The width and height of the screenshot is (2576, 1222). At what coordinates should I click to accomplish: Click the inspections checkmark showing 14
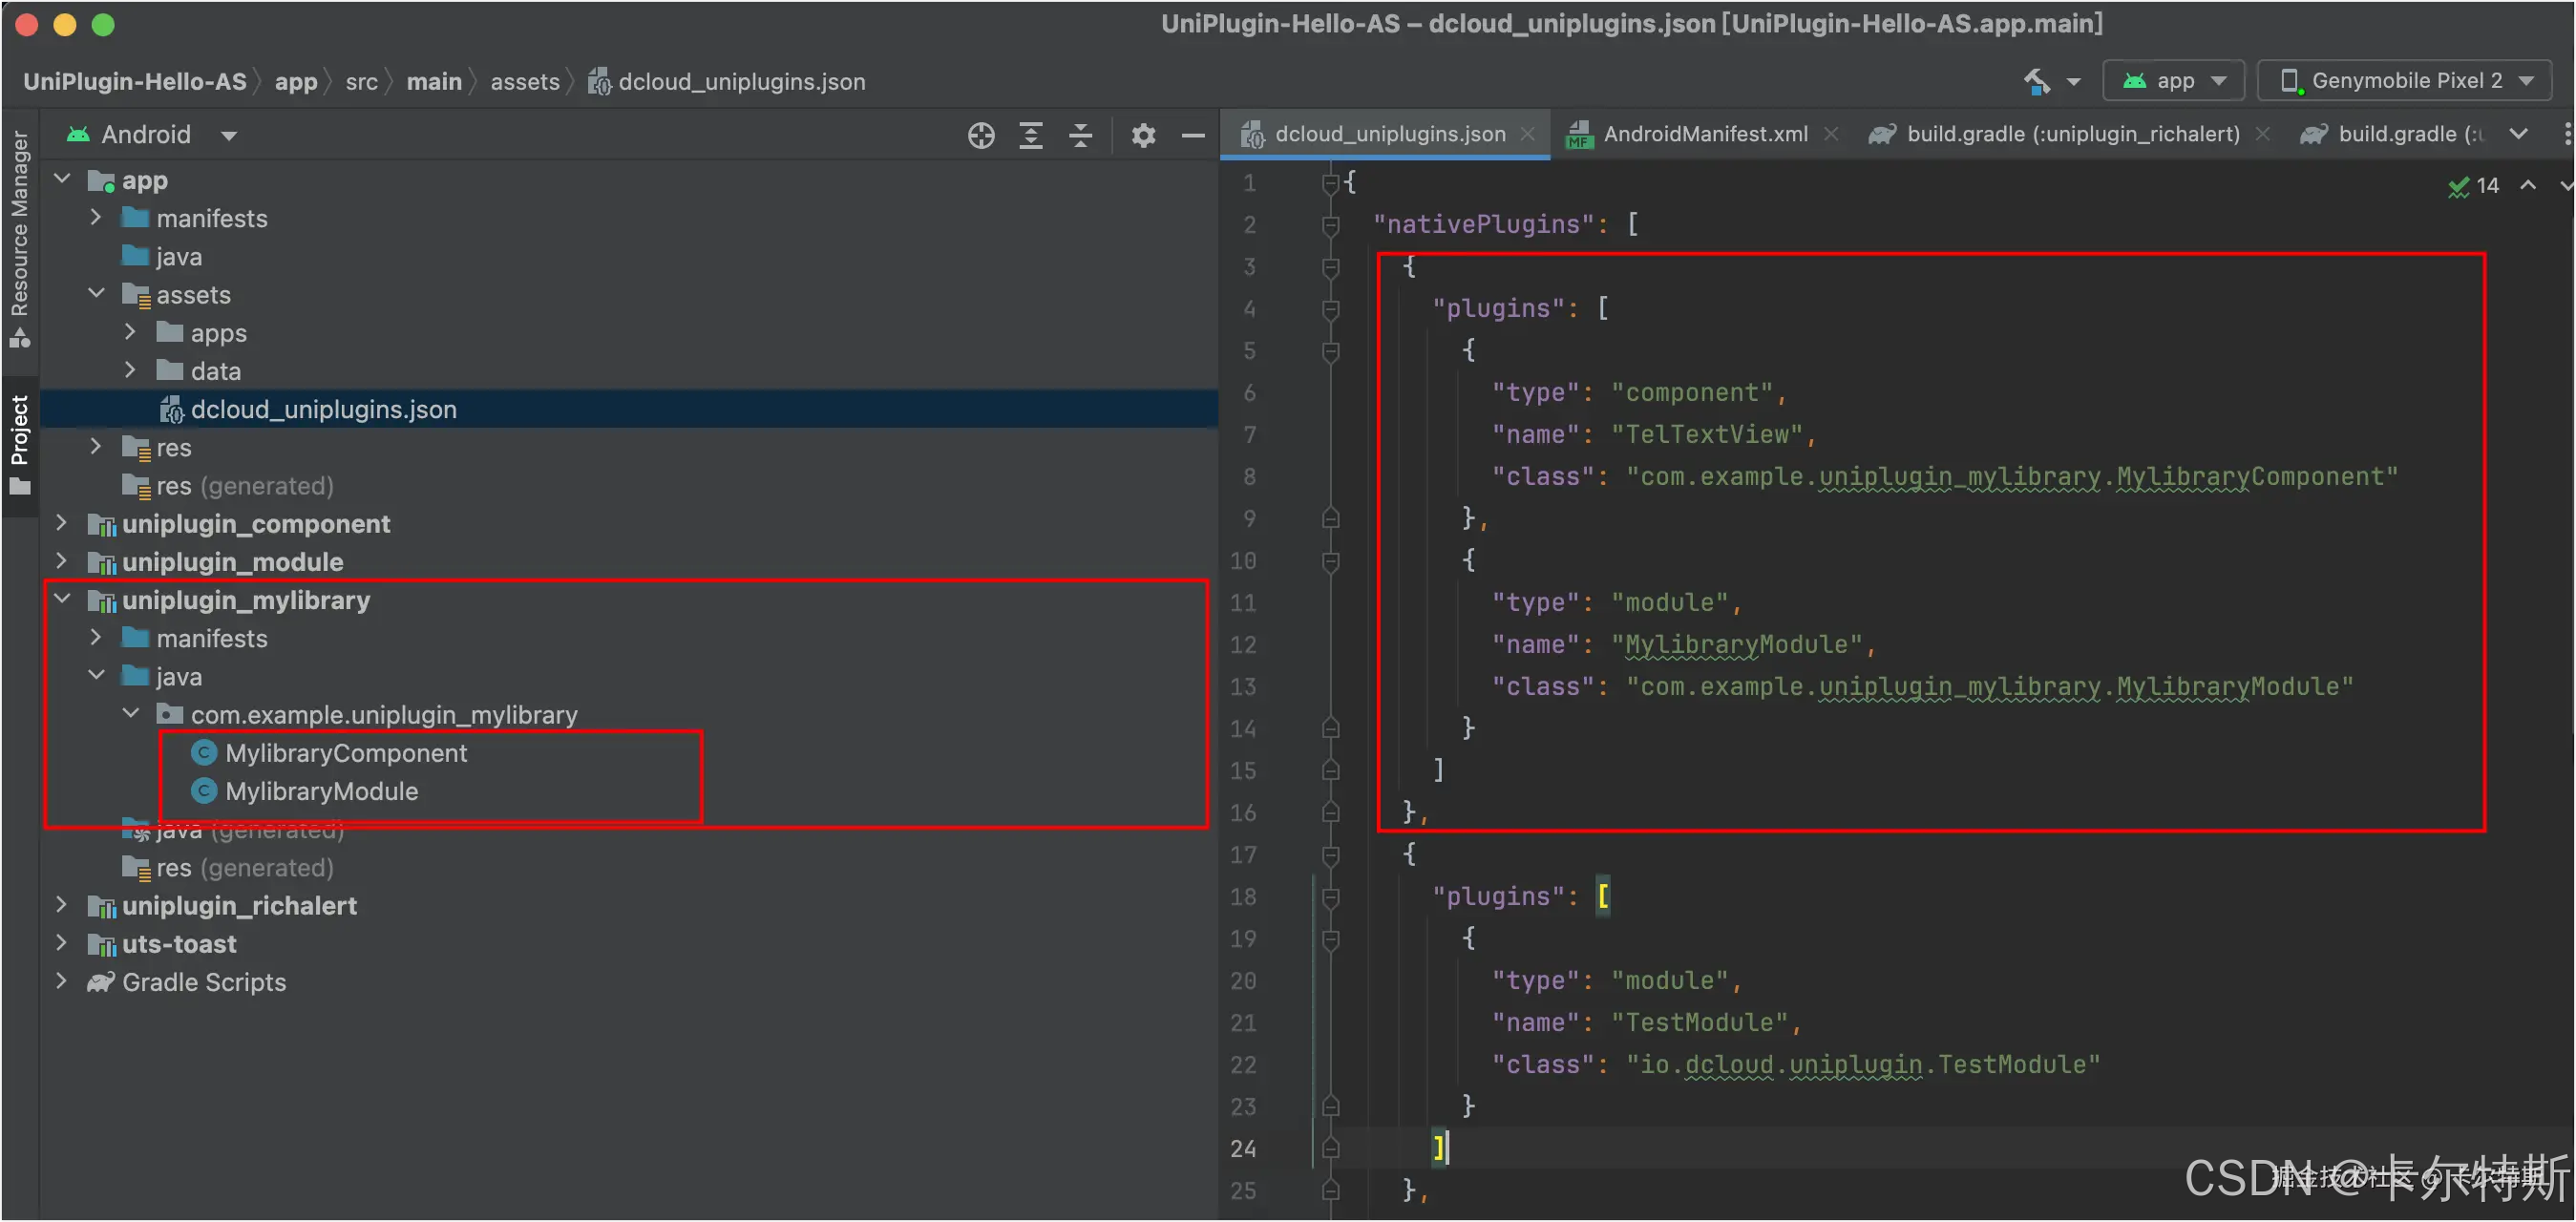coord(2473,186)
